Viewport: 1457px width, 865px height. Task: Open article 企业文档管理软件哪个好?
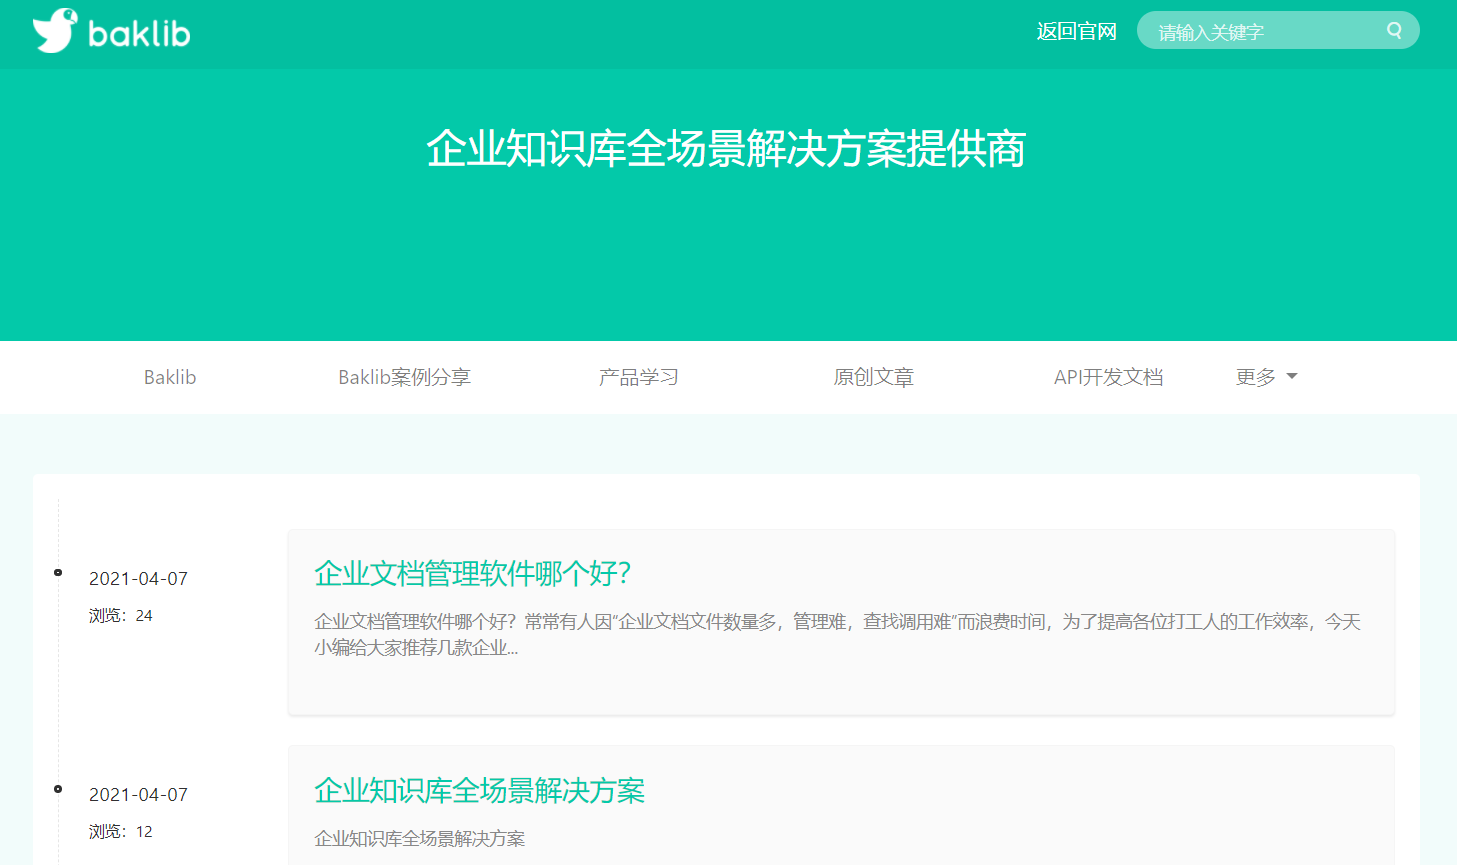[472, 574]
